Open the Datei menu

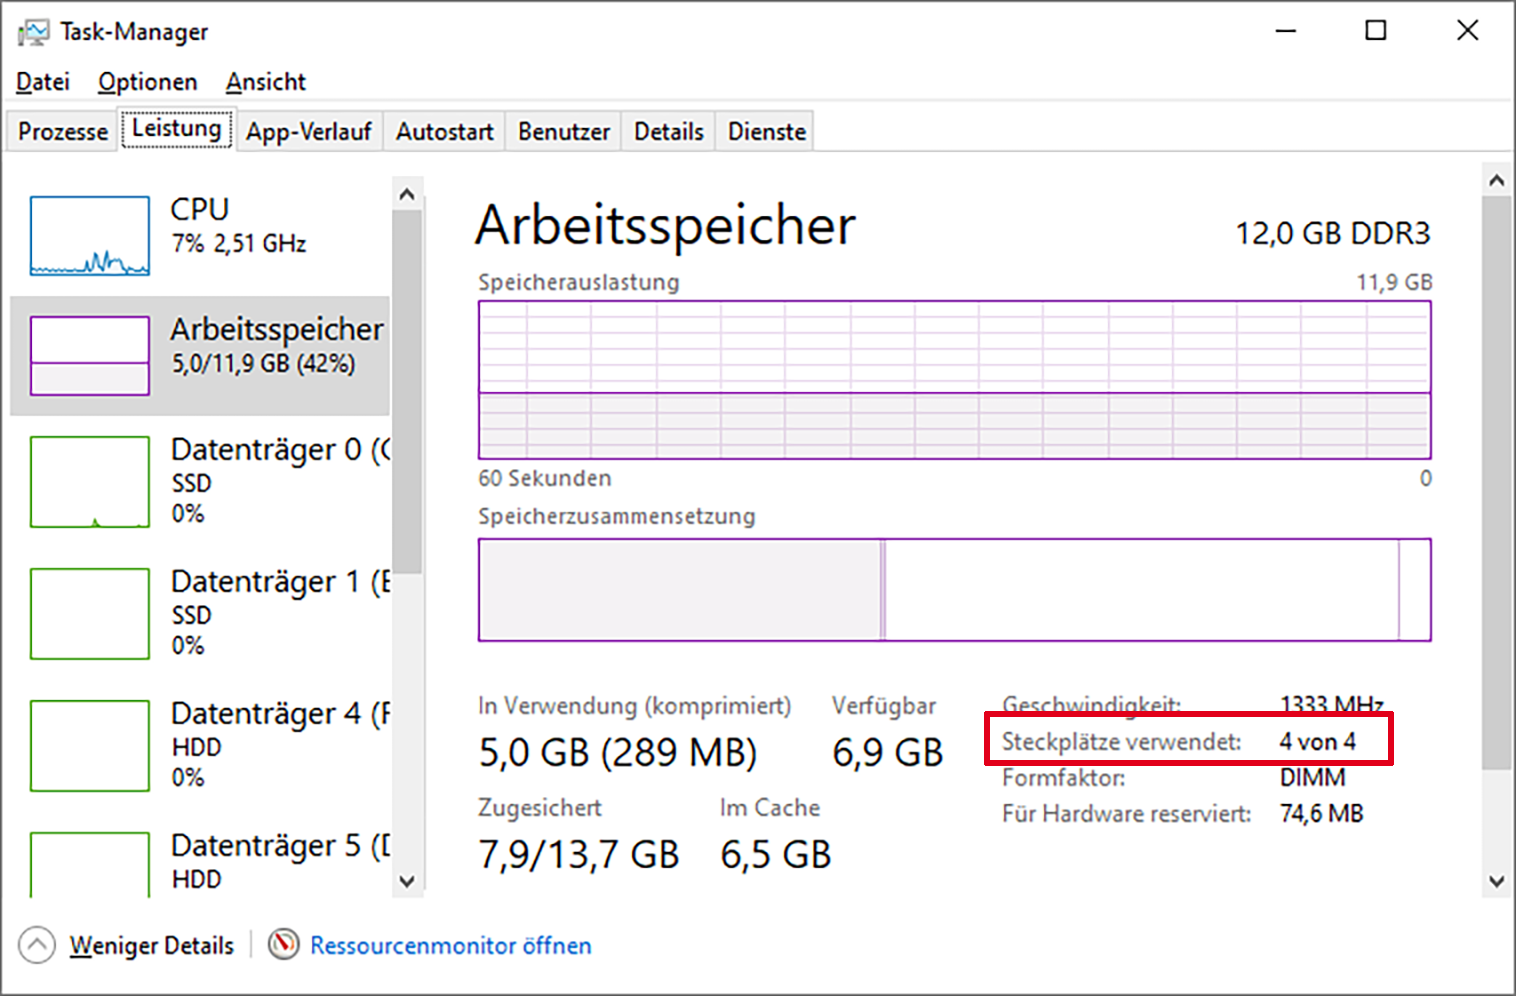43,82
